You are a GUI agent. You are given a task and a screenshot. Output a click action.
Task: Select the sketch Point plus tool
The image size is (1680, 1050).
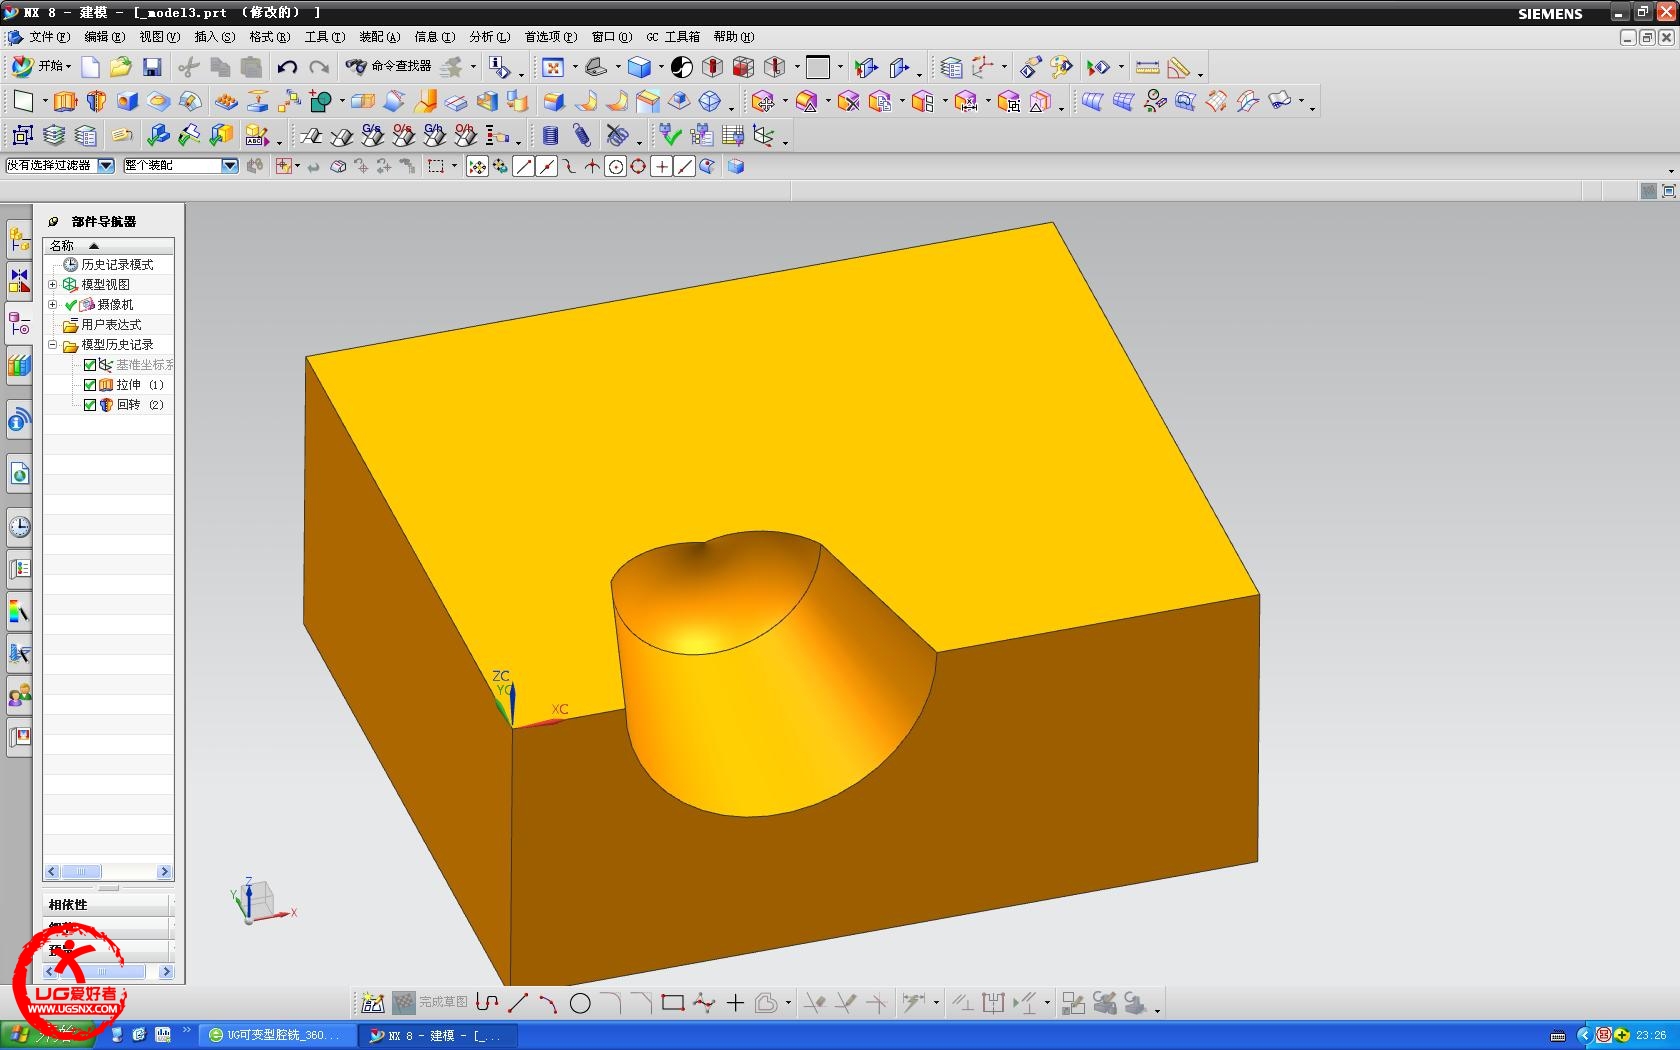[735, 1002]
